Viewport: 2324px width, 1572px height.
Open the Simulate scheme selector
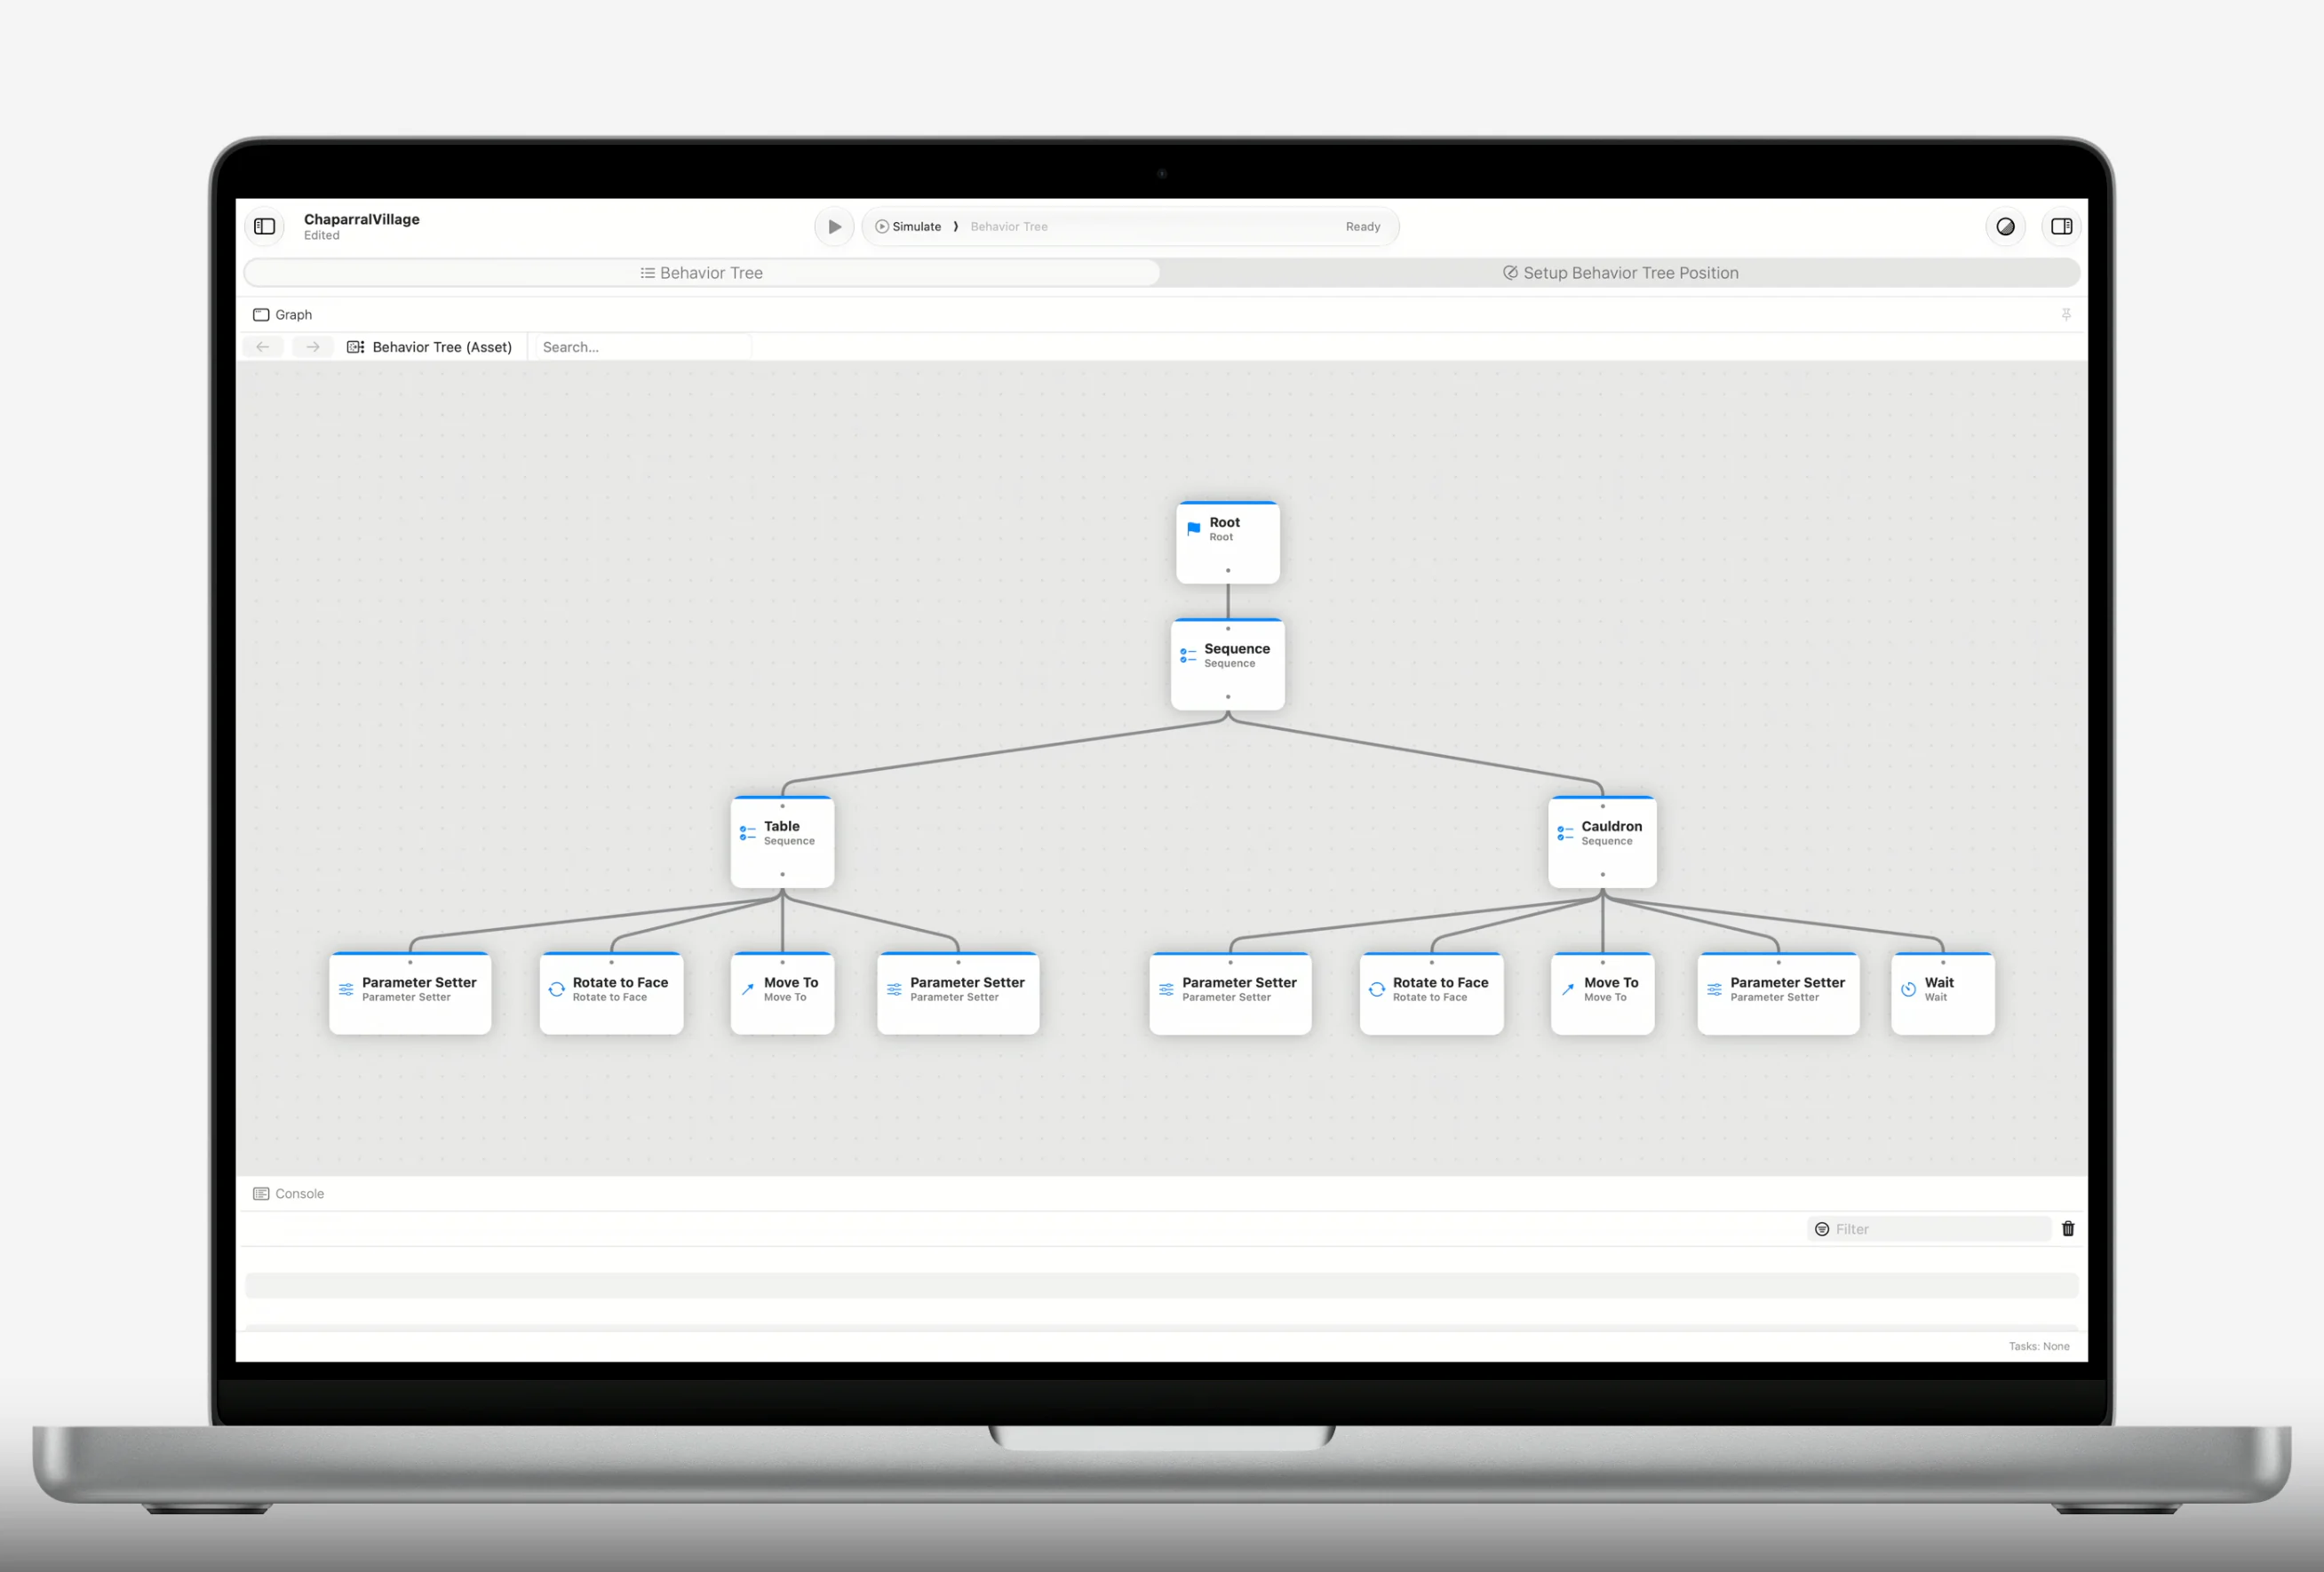click(908, 227)
